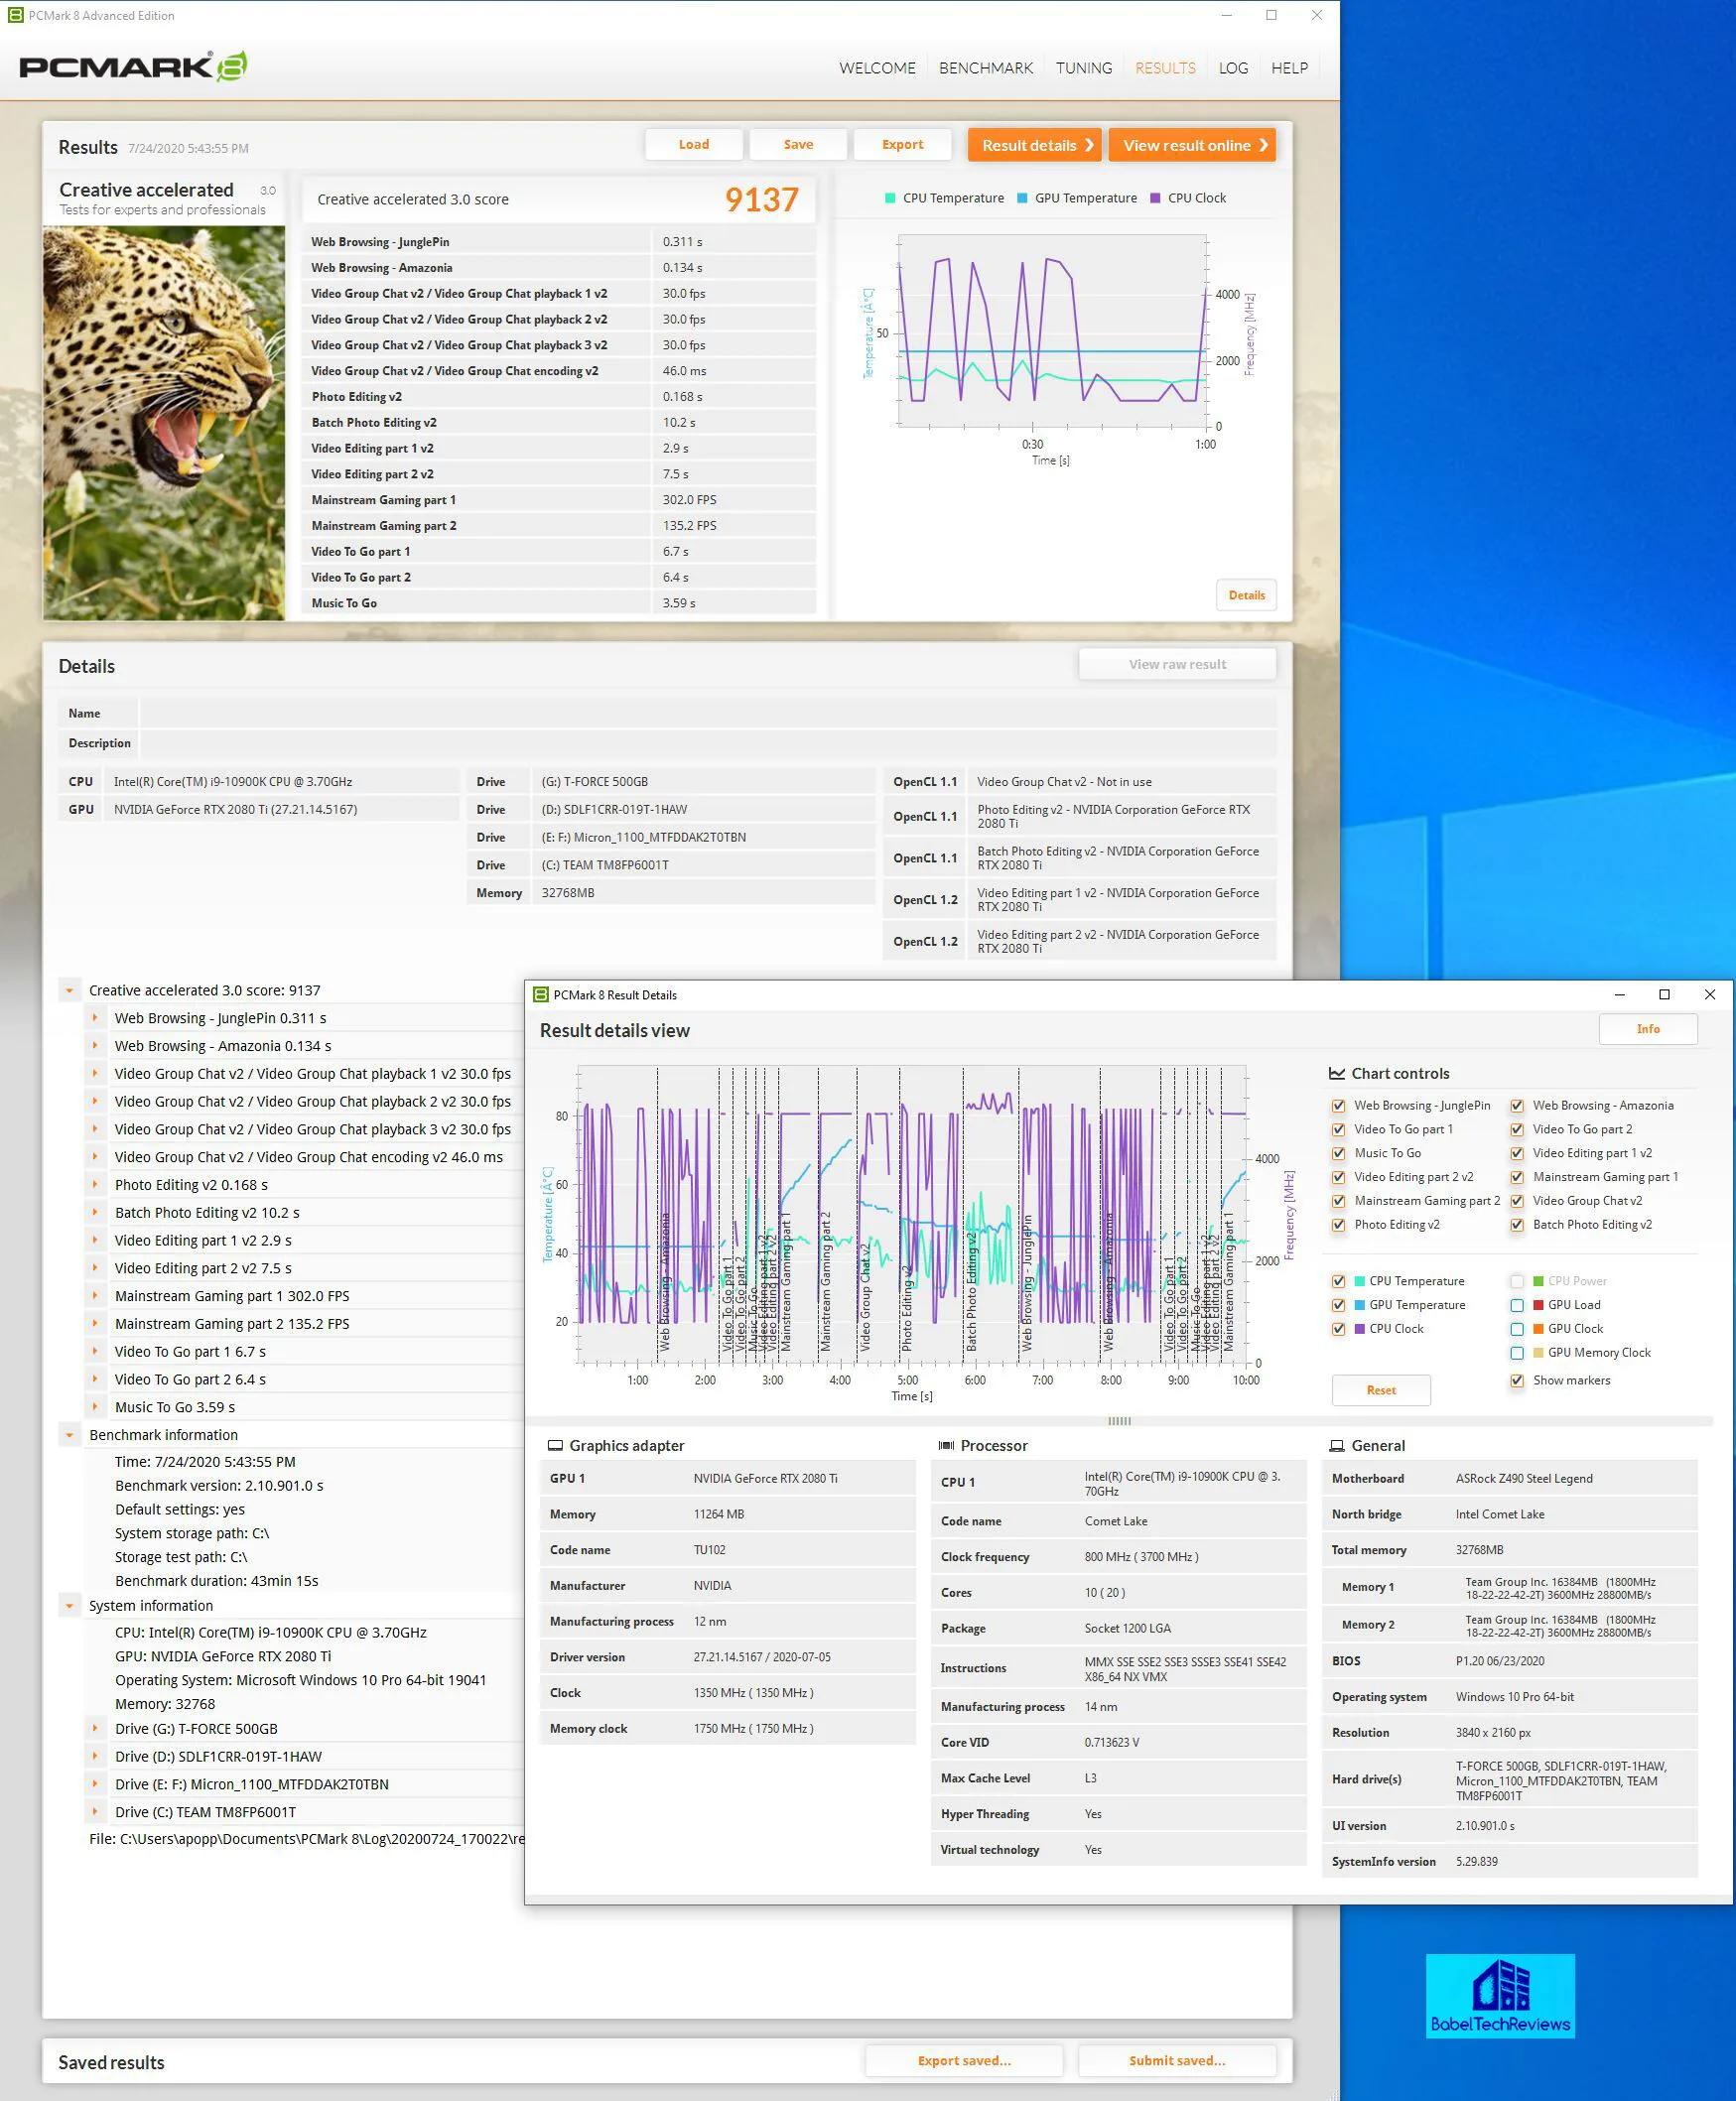This screenshot has height=2101, width=1736.
Task: Toggle Show markers checkbox
Action: [1517, 1381]
